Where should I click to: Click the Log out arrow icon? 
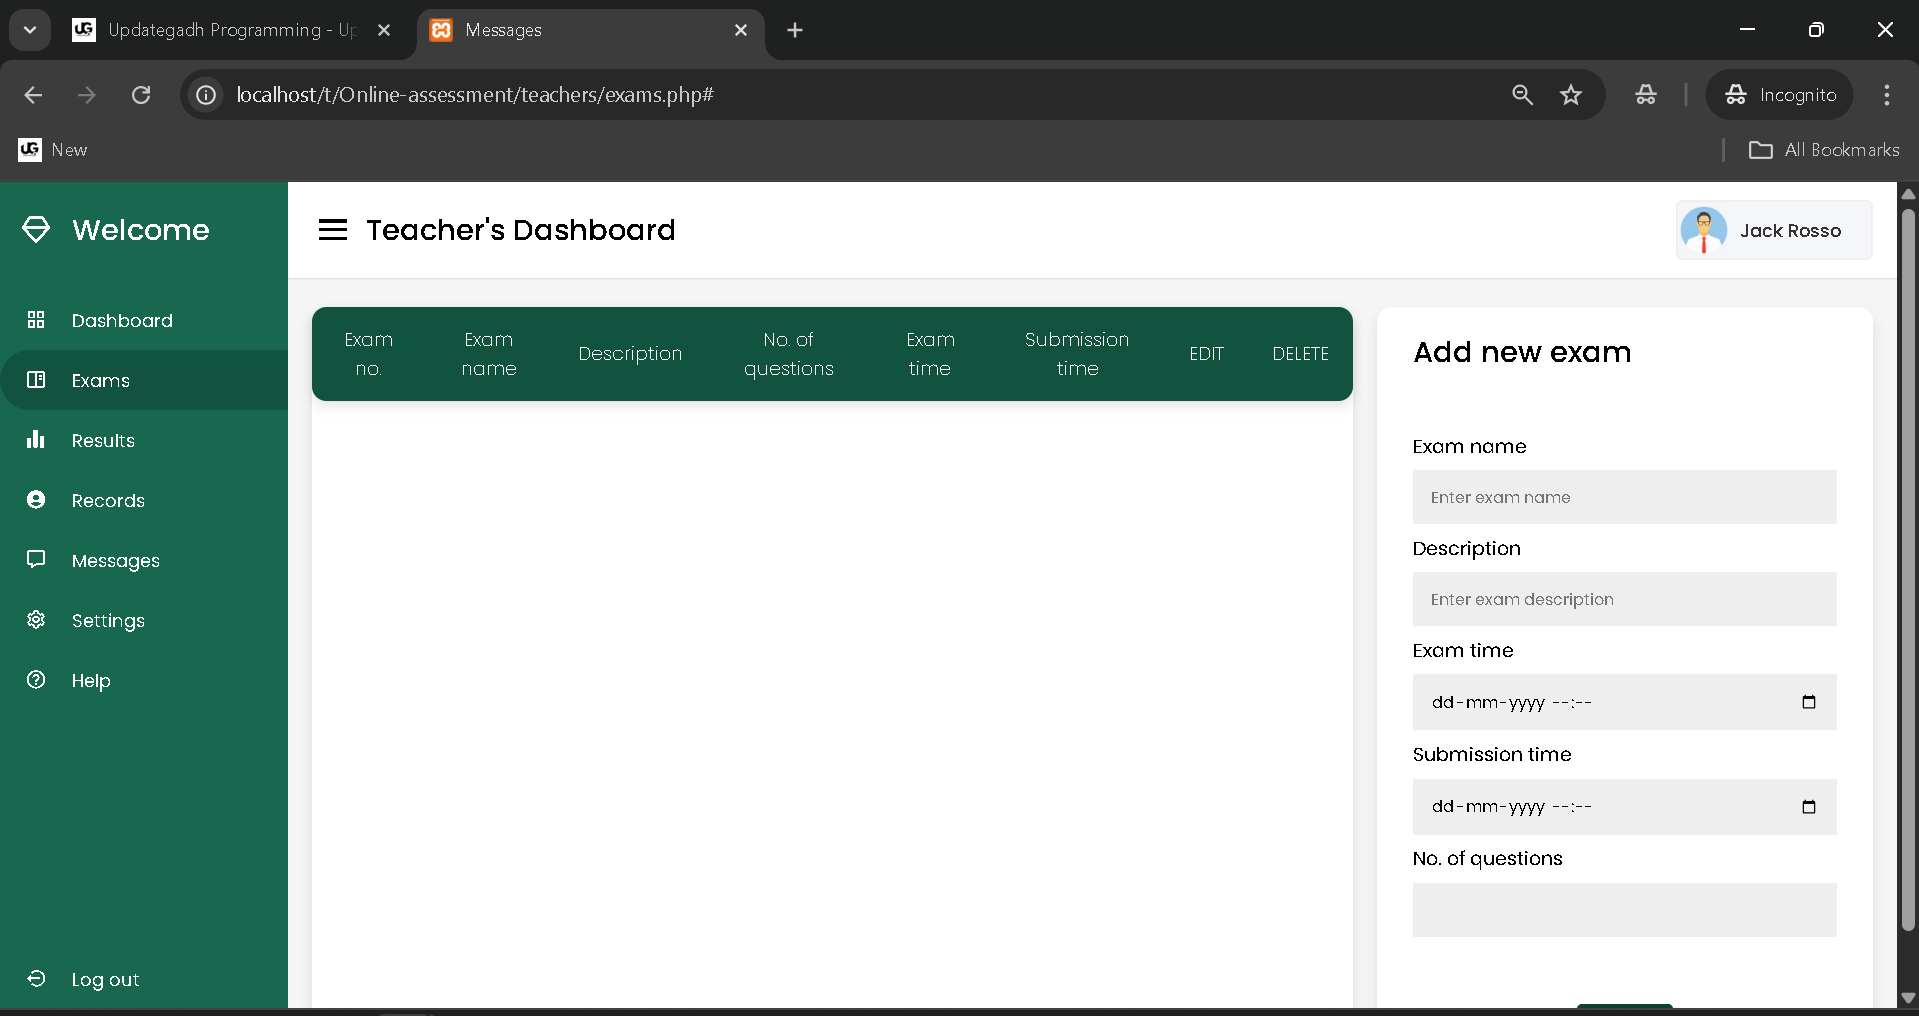36,979
